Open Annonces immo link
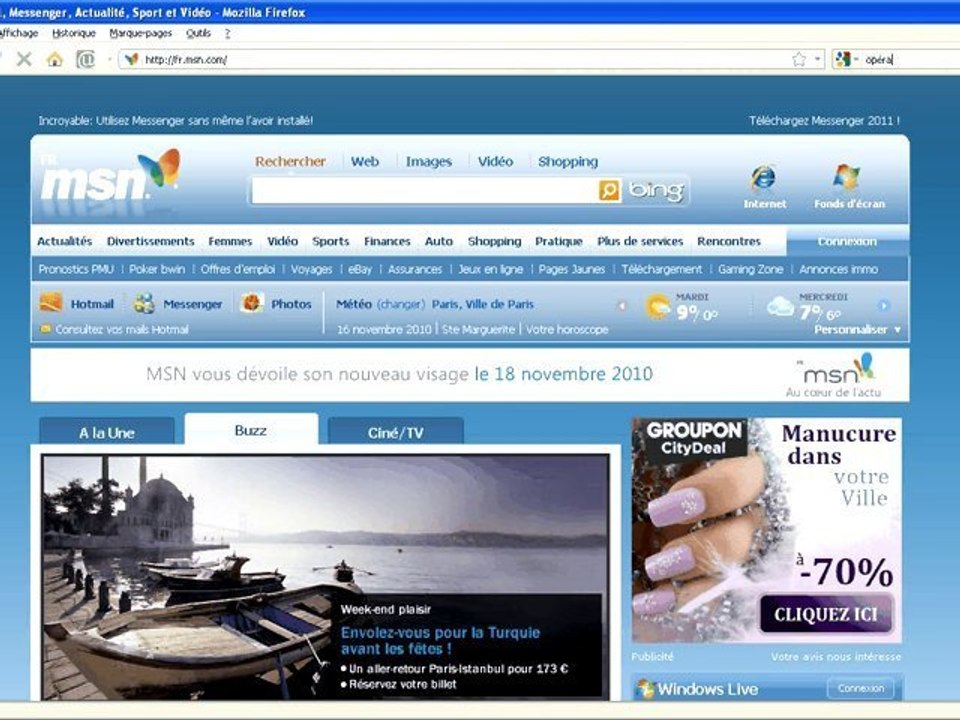The width and height of the screenshot is (960, 720). click(x=838, y=269)
